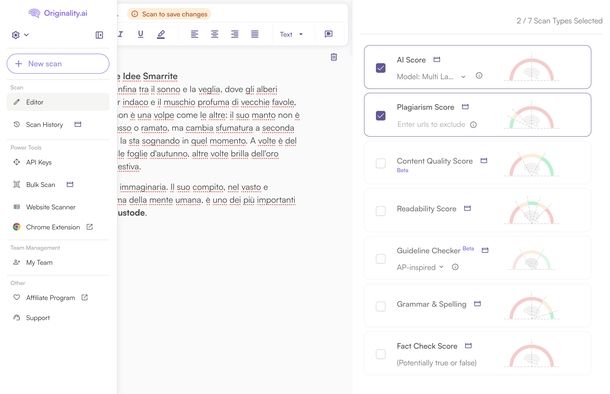
Task: Click external link icon next to Affiliate Program
Action: [x=84, y=298]
